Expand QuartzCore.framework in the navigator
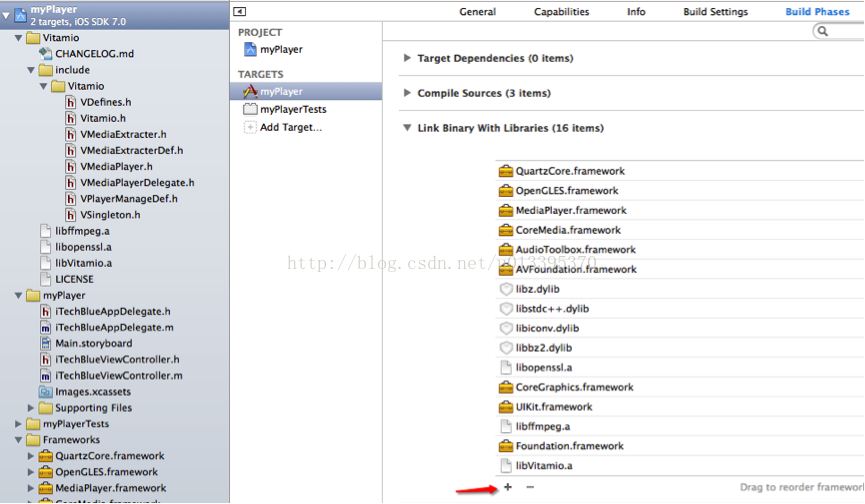The width and height of the screenshot is (865, 504). coord(31,456)
